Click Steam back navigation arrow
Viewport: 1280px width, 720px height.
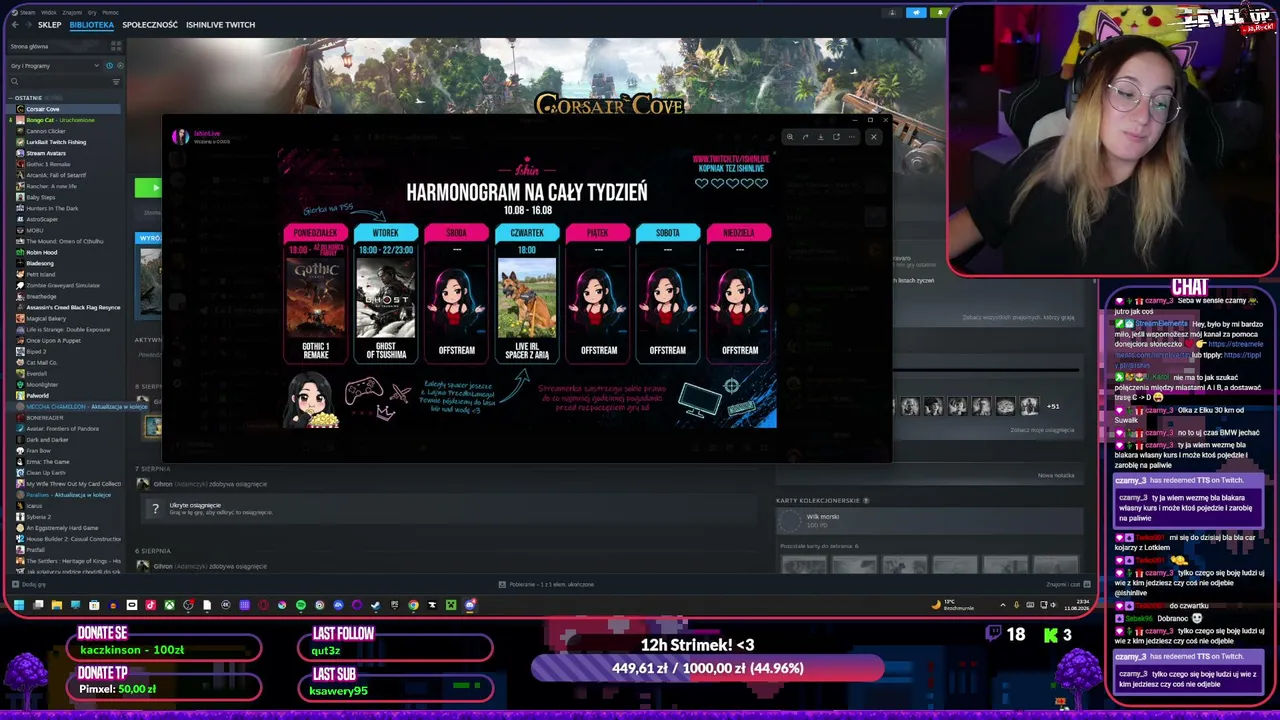coord(14,24)
